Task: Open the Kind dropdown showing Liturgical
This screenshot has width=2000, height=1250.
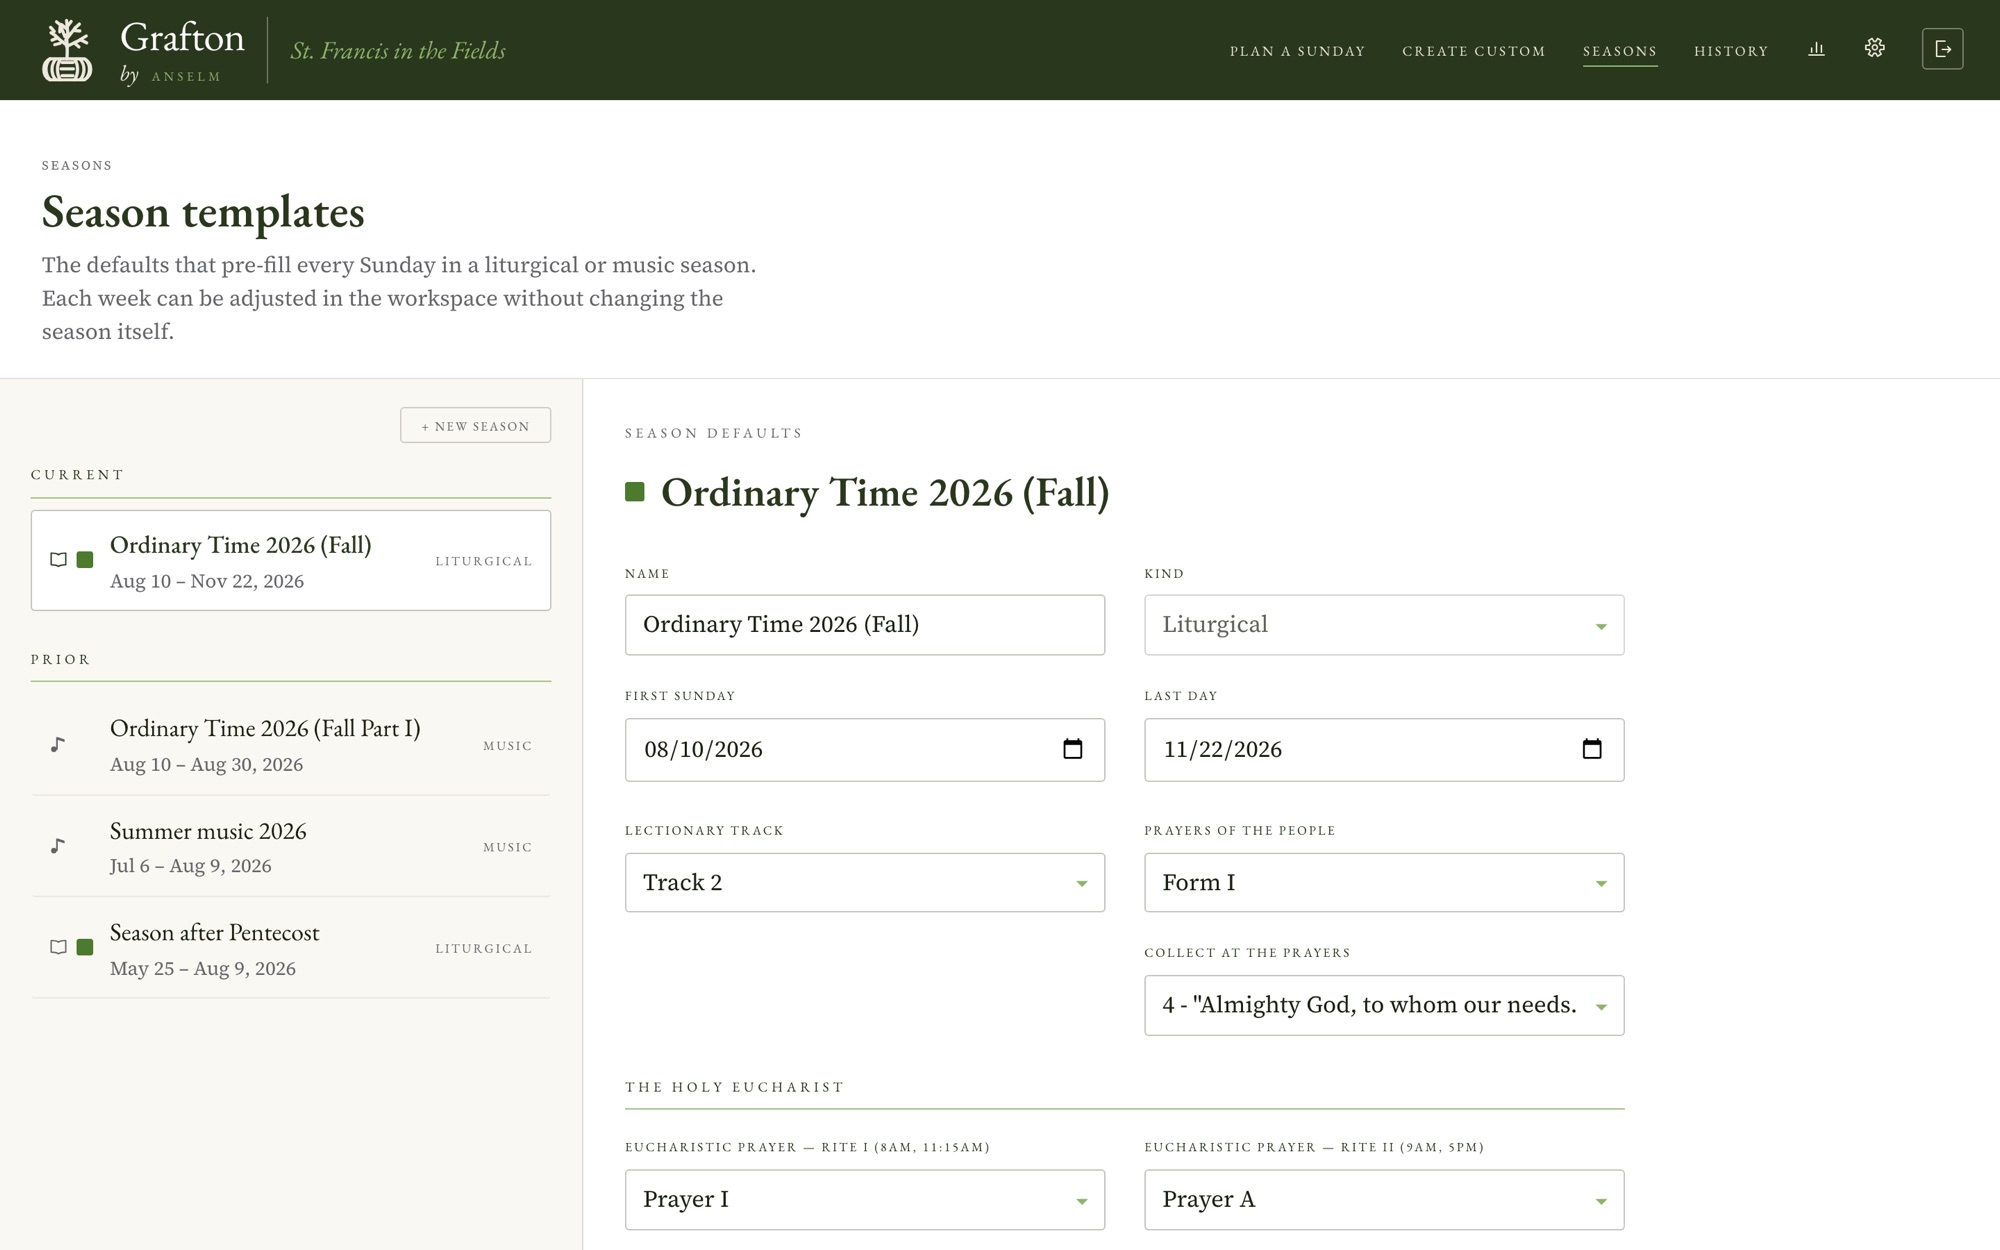Action: point(1384,625)
